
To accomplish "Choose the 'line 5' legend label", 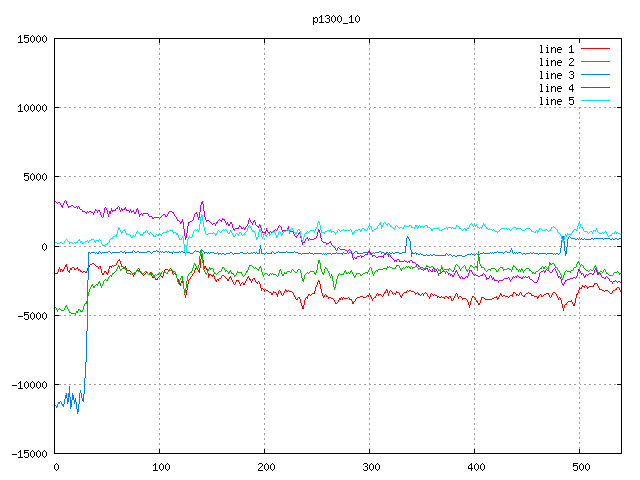I will click(x=556, y=101).
